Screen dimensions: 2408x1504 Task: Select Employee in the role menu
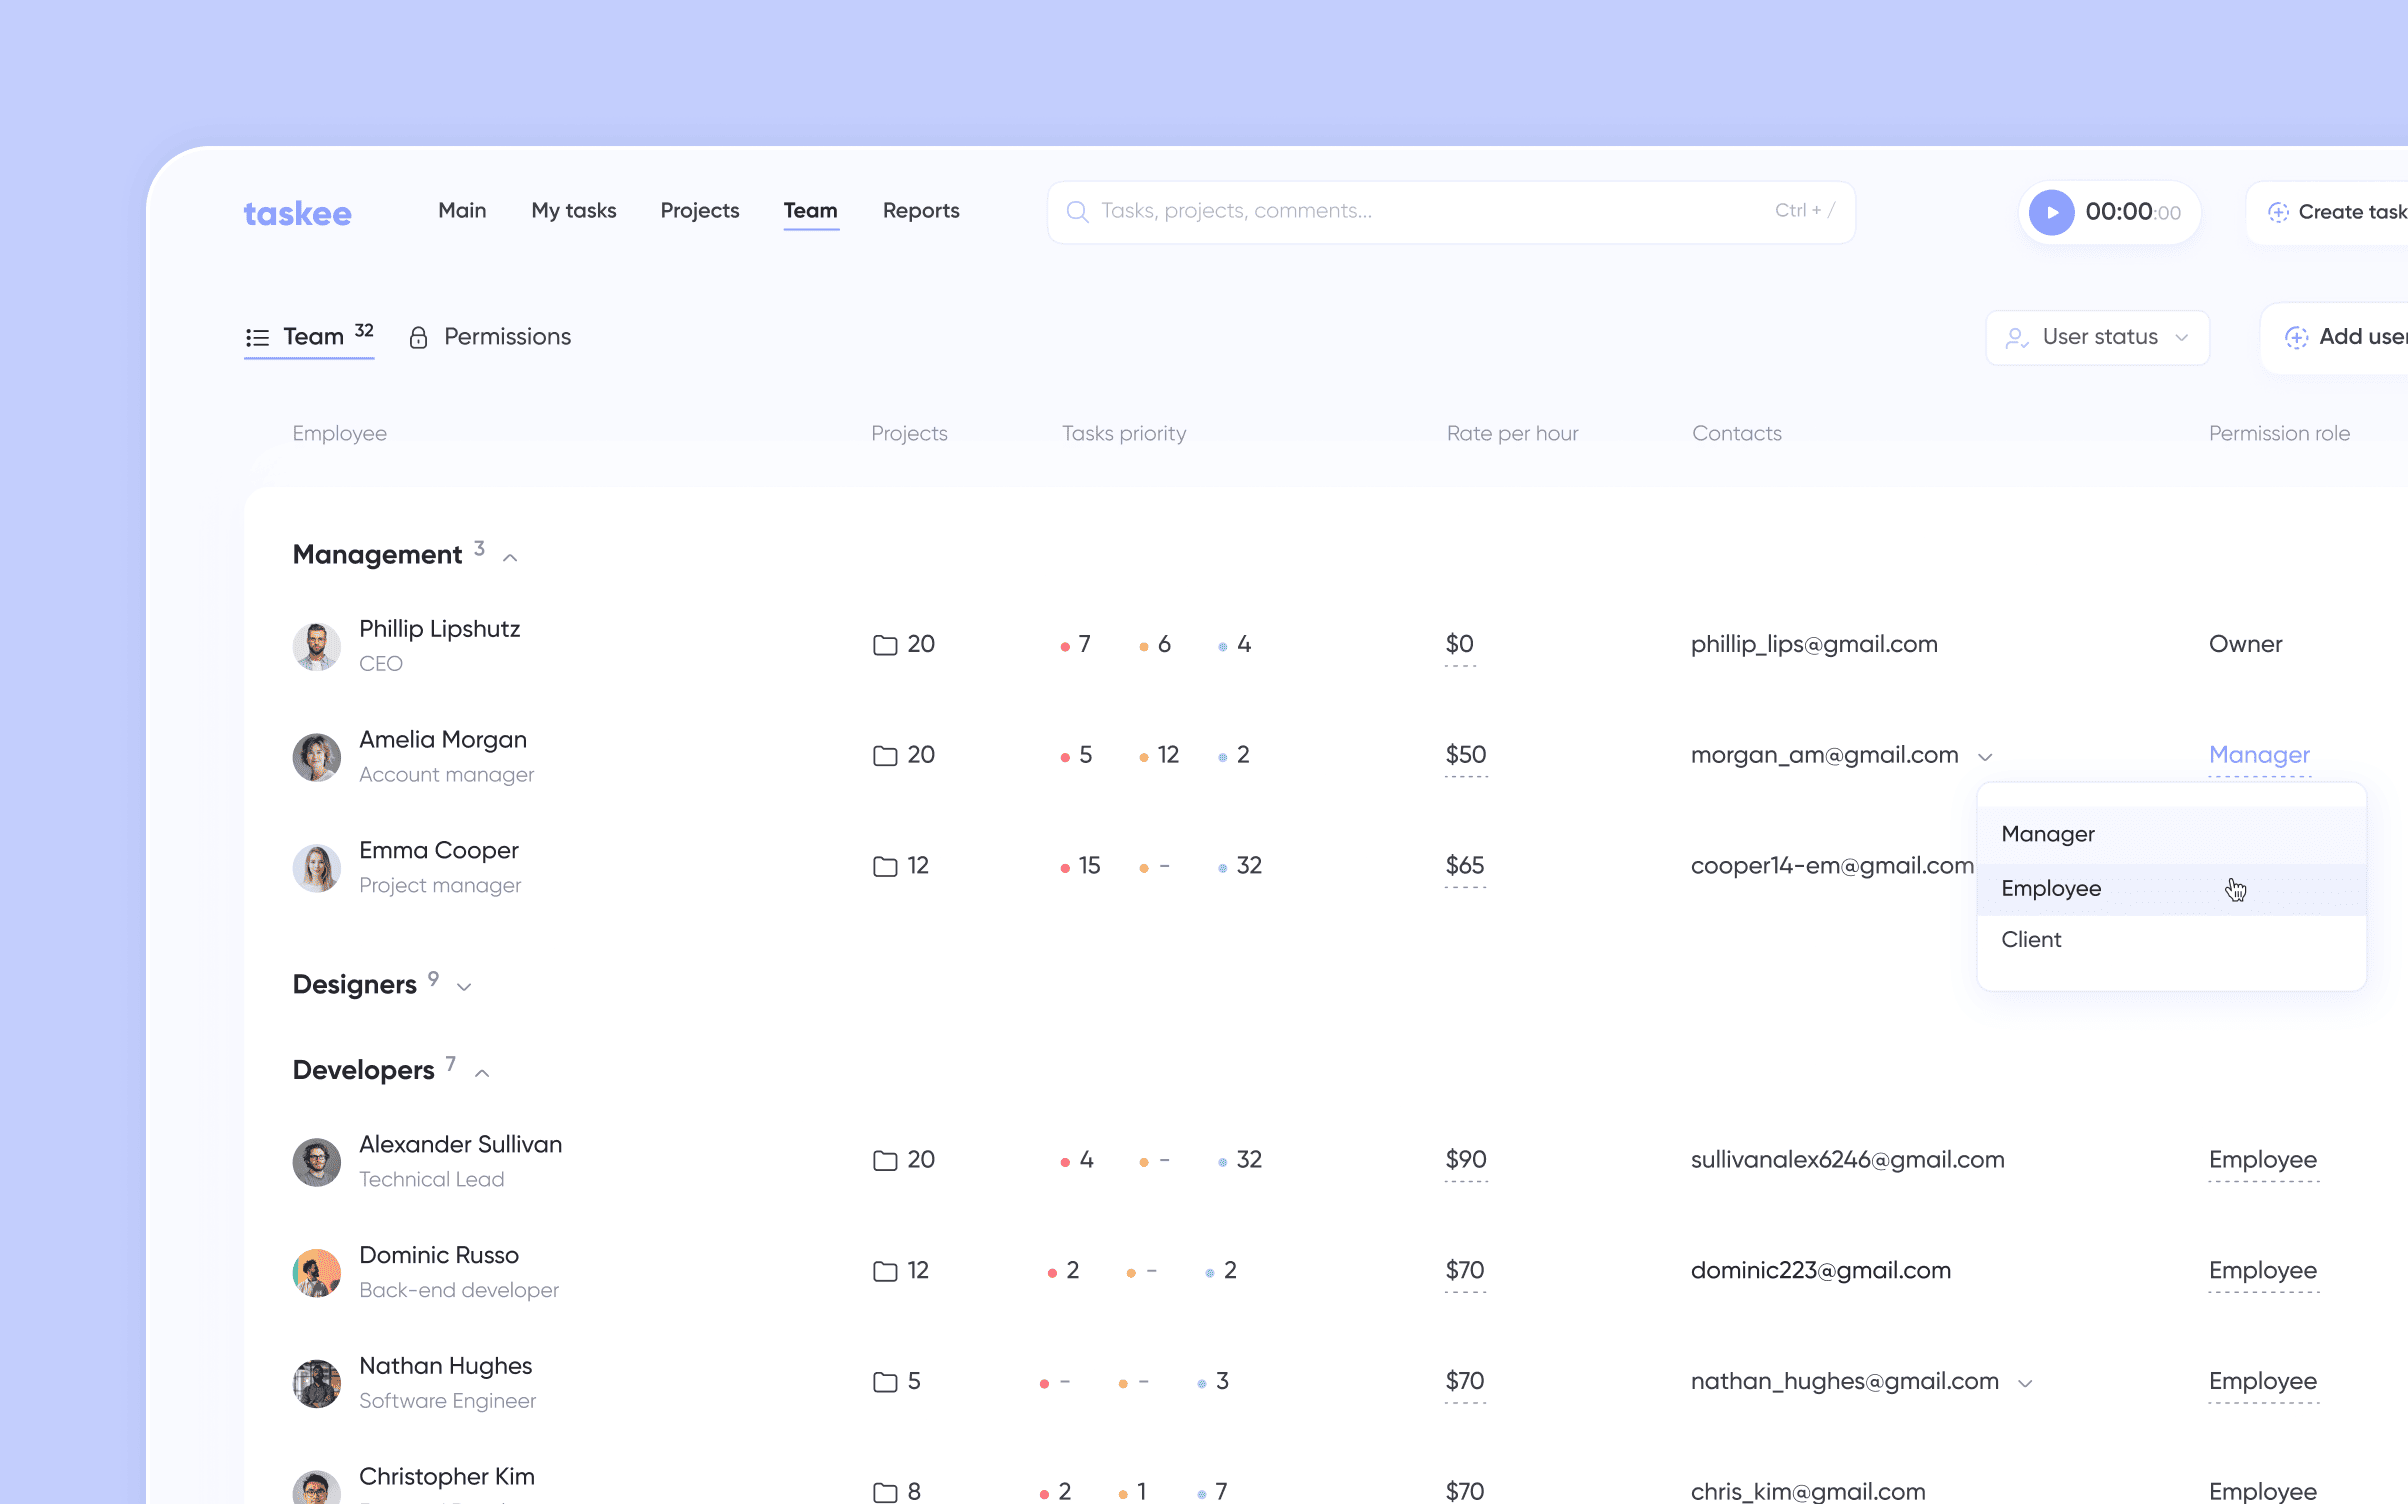coord(2051,888)
